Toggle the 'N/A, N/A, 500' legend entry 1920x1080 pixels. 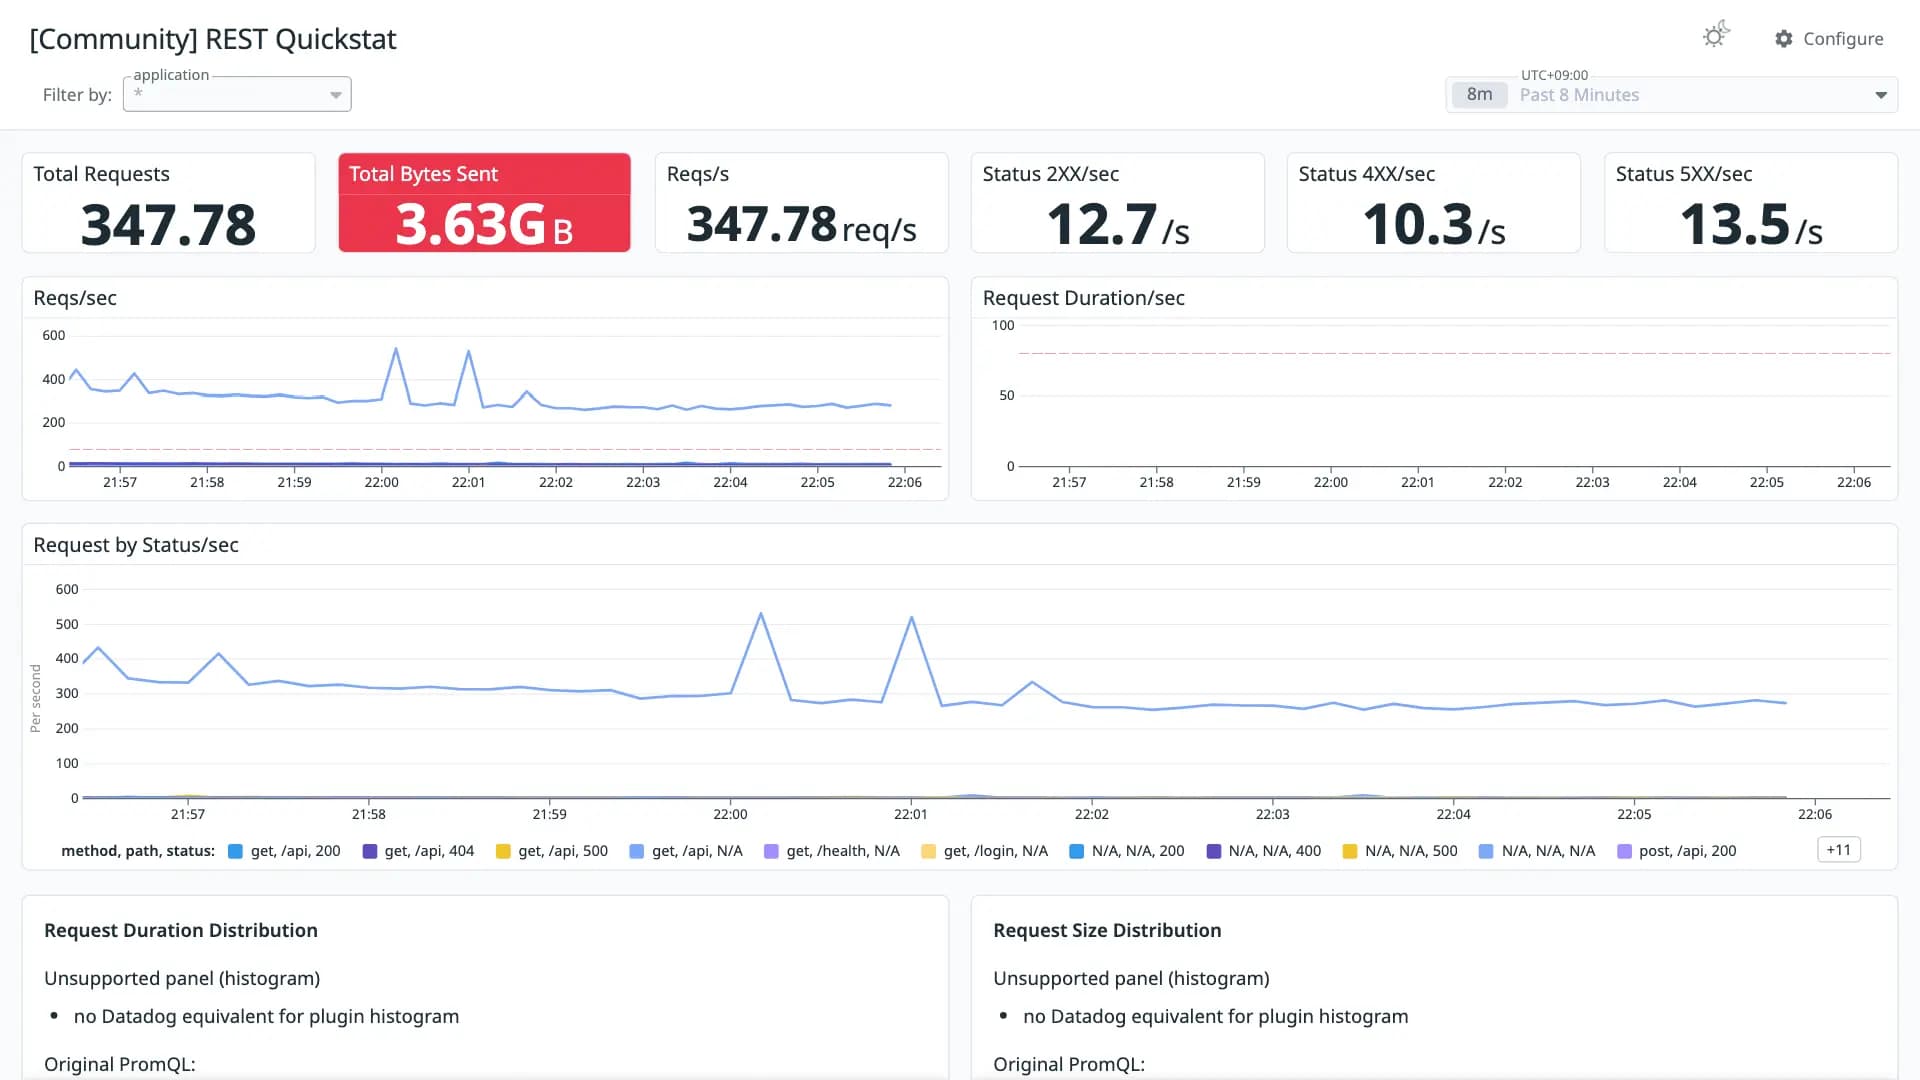(x=1400, y=851)
